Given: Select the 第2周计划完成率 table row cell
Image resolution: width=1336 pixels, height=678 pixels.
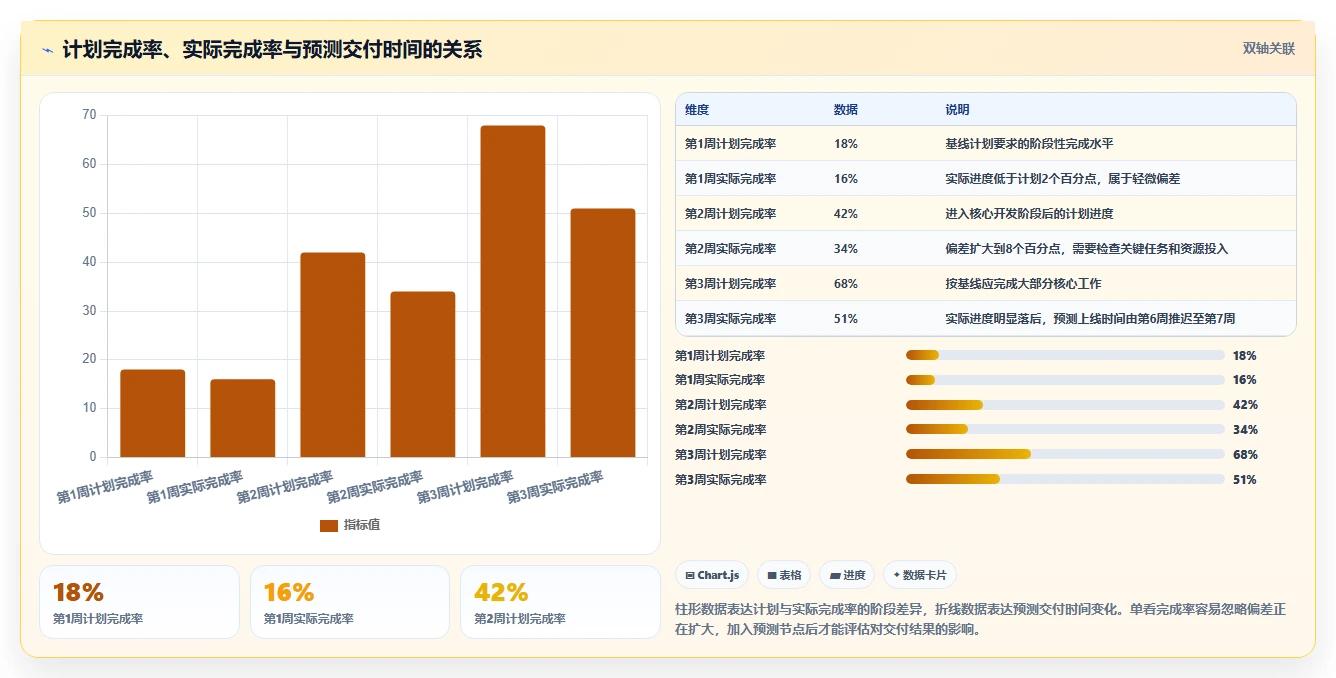Looking at the screenshot, I should (730, 214).
